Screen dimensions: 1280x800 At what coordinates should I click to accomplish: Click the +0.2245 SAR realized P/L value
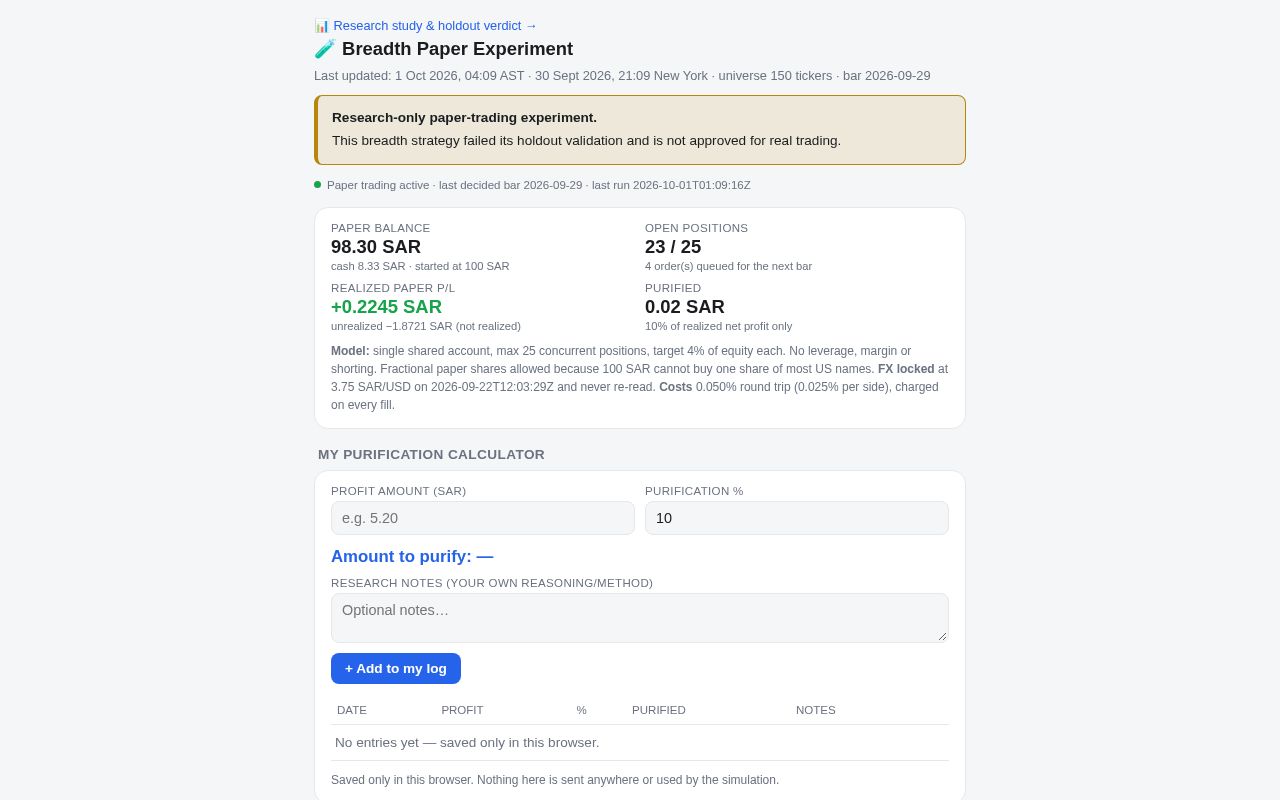386,307
